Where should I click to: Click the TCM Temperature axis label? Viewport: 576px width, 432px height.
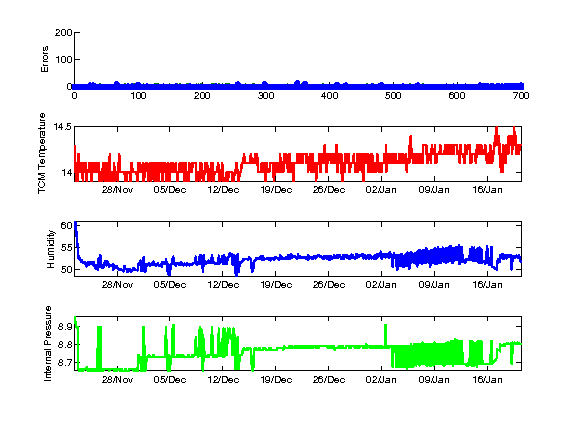pyautogui.click(x=42, y=153)
